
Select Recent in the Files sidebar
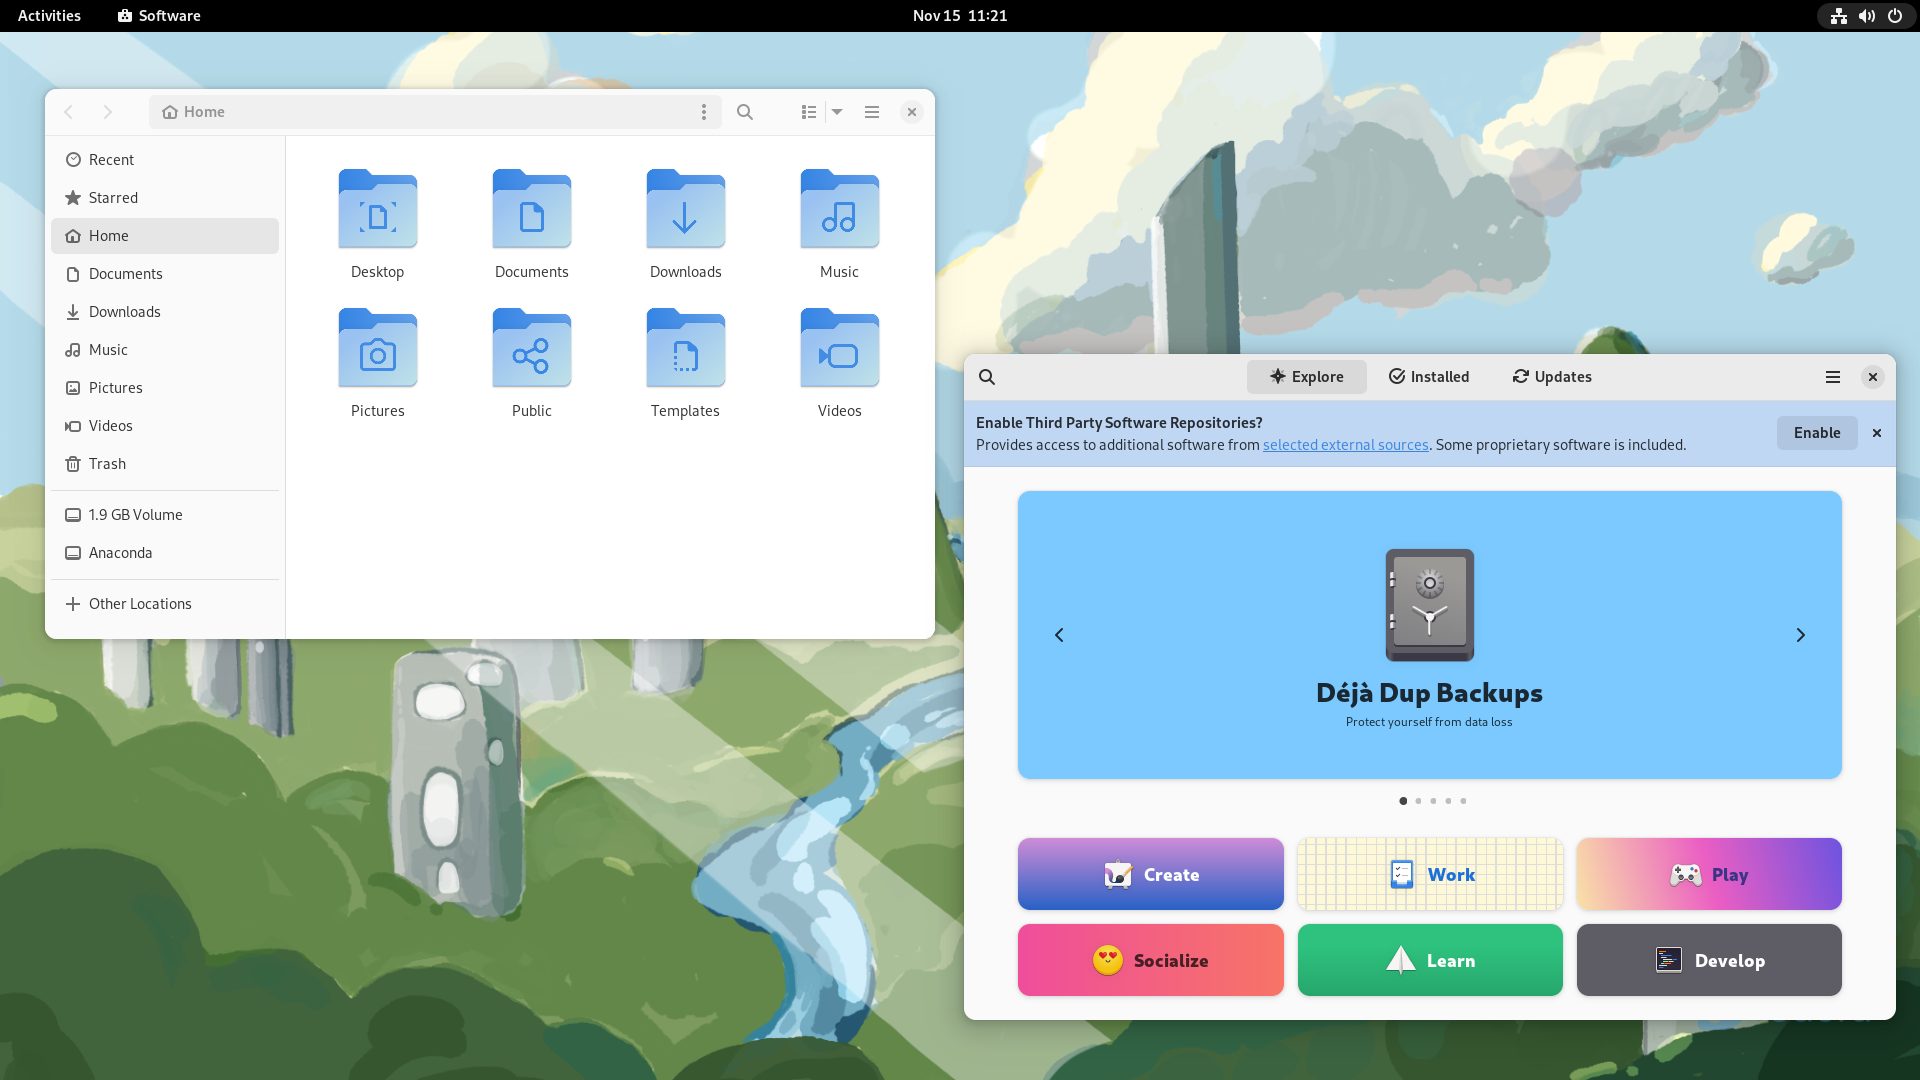click(x=165, y=160)
